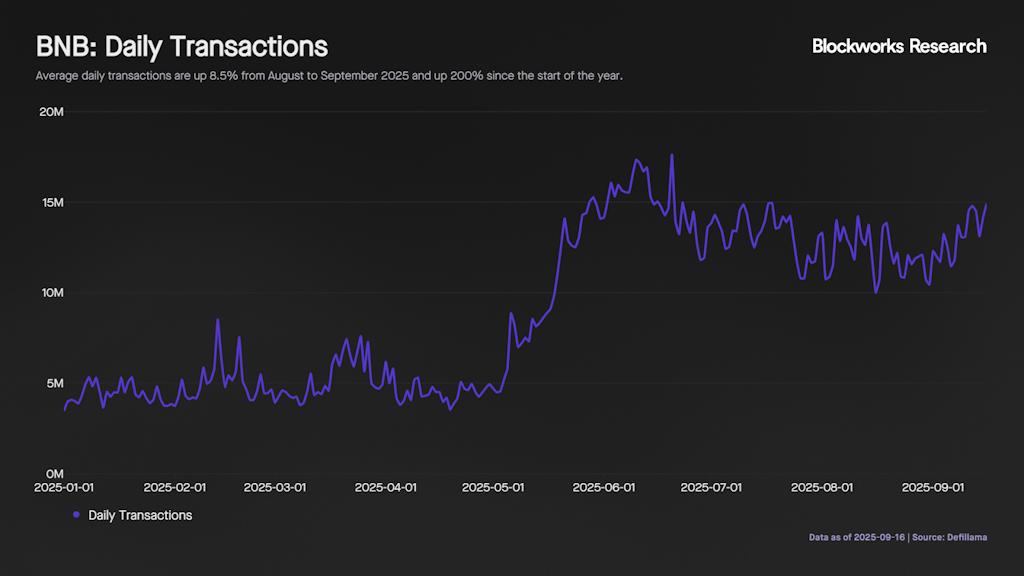Select the 20M y-axis label
This screenshot has height=576, width=1024.
pos(52,112)
